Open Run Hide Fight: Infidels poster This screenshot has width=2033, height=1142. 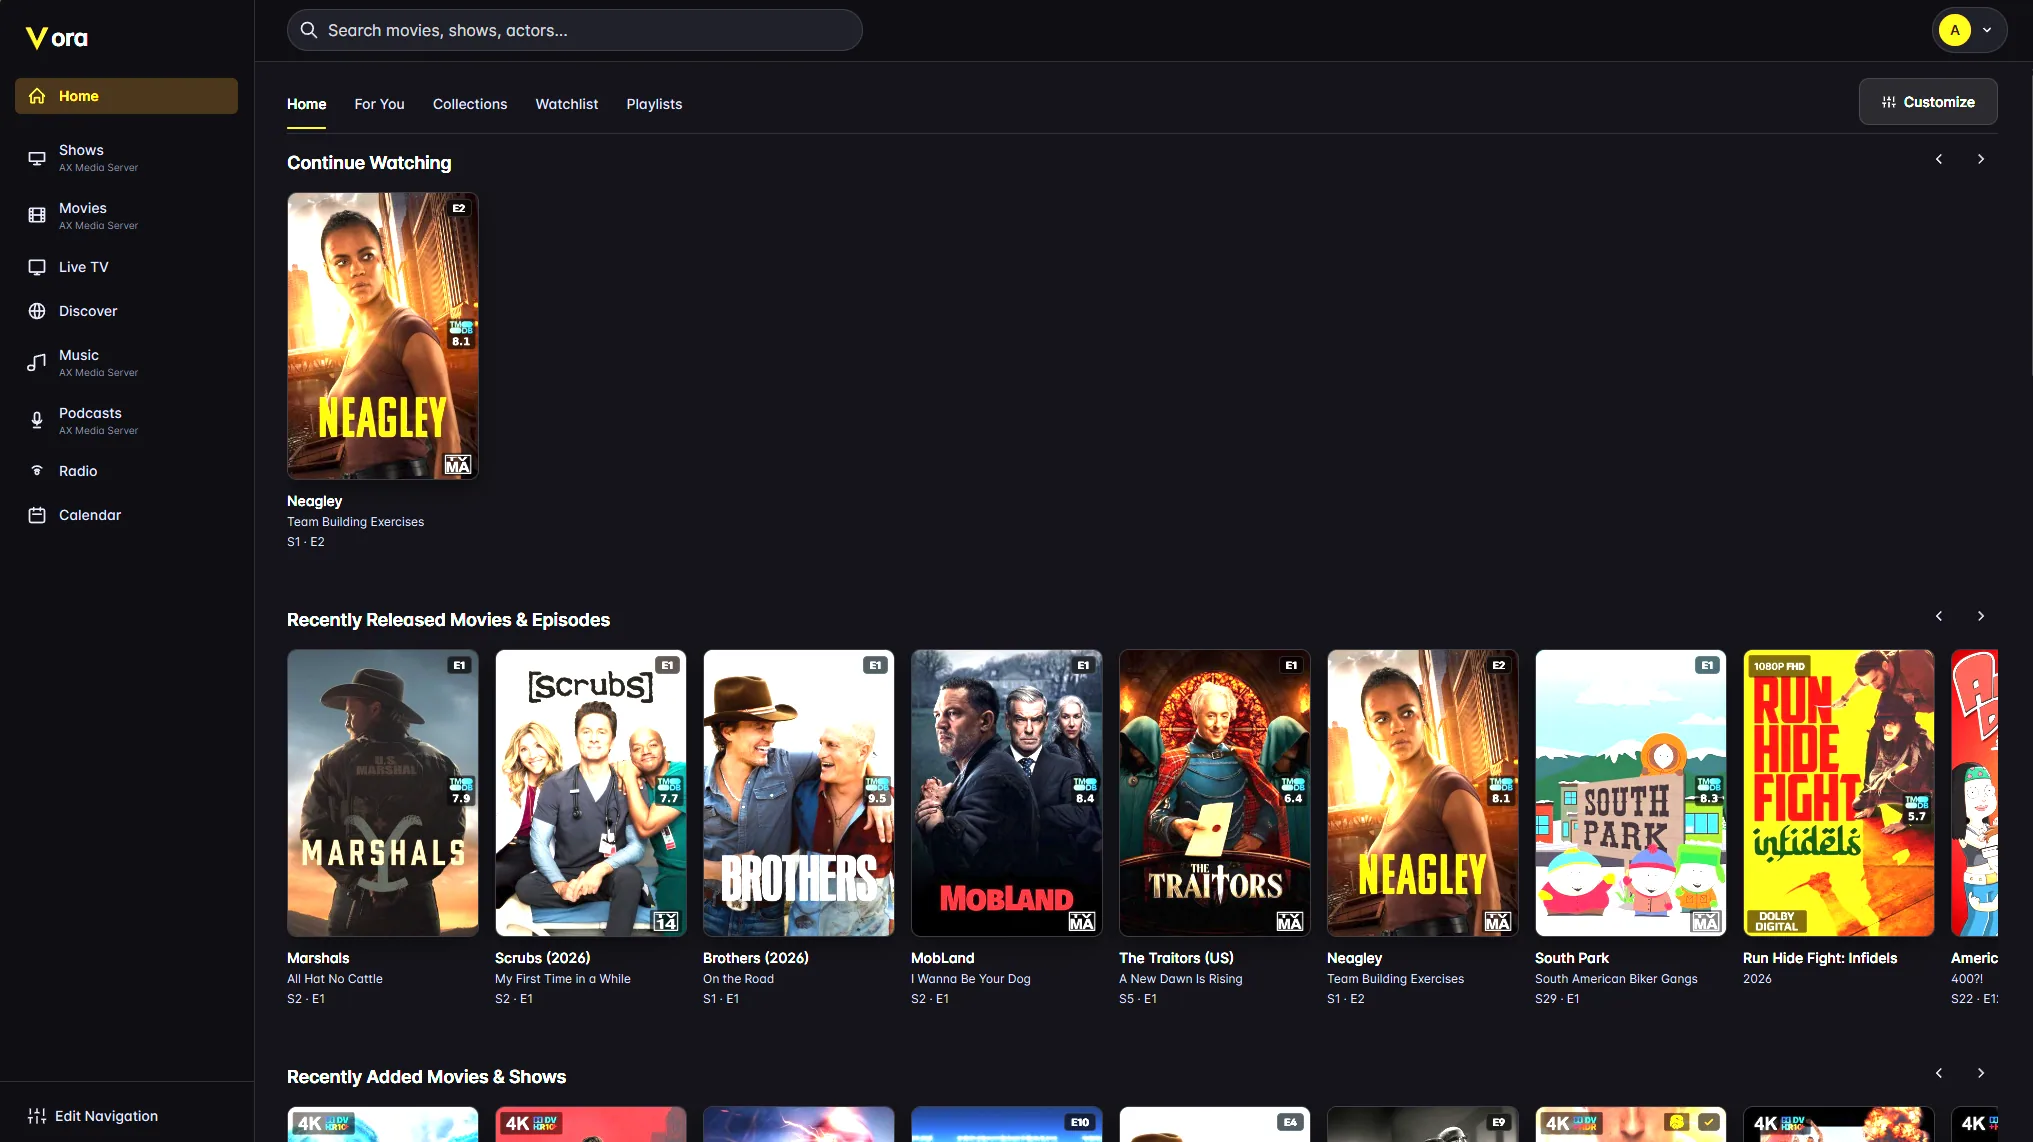click(1839, 793)
